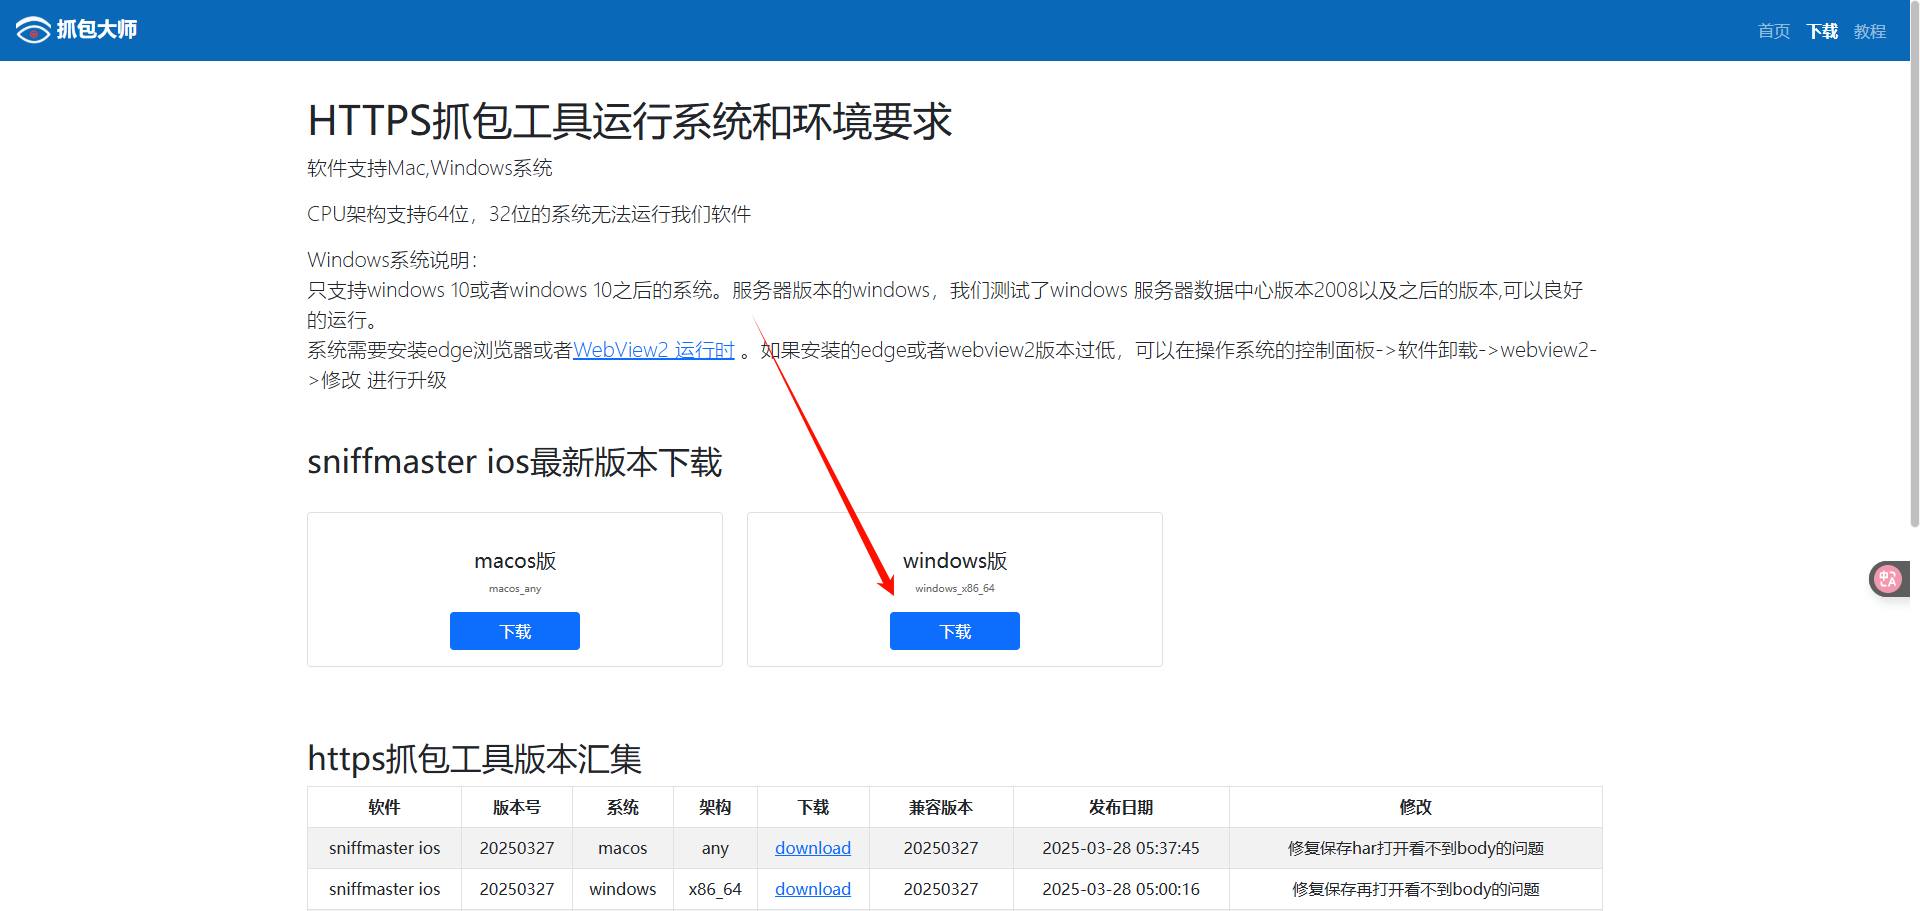
Task: Click the 抓包大师 logo in the header
Action: 77,30
